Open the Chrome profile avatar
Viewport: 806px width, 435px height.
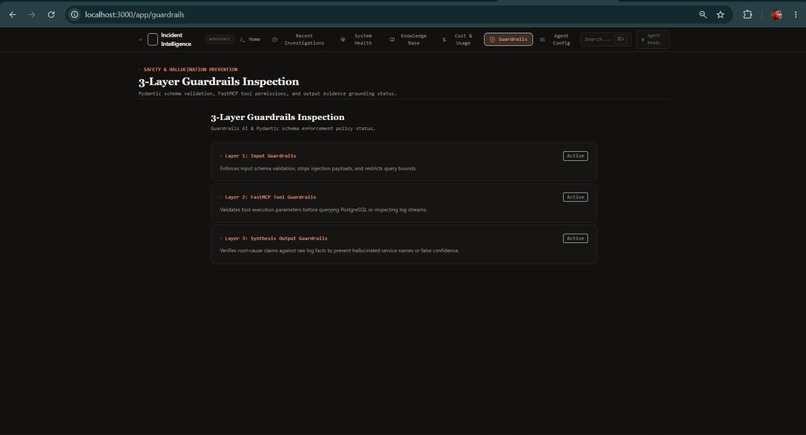[776, 14]
